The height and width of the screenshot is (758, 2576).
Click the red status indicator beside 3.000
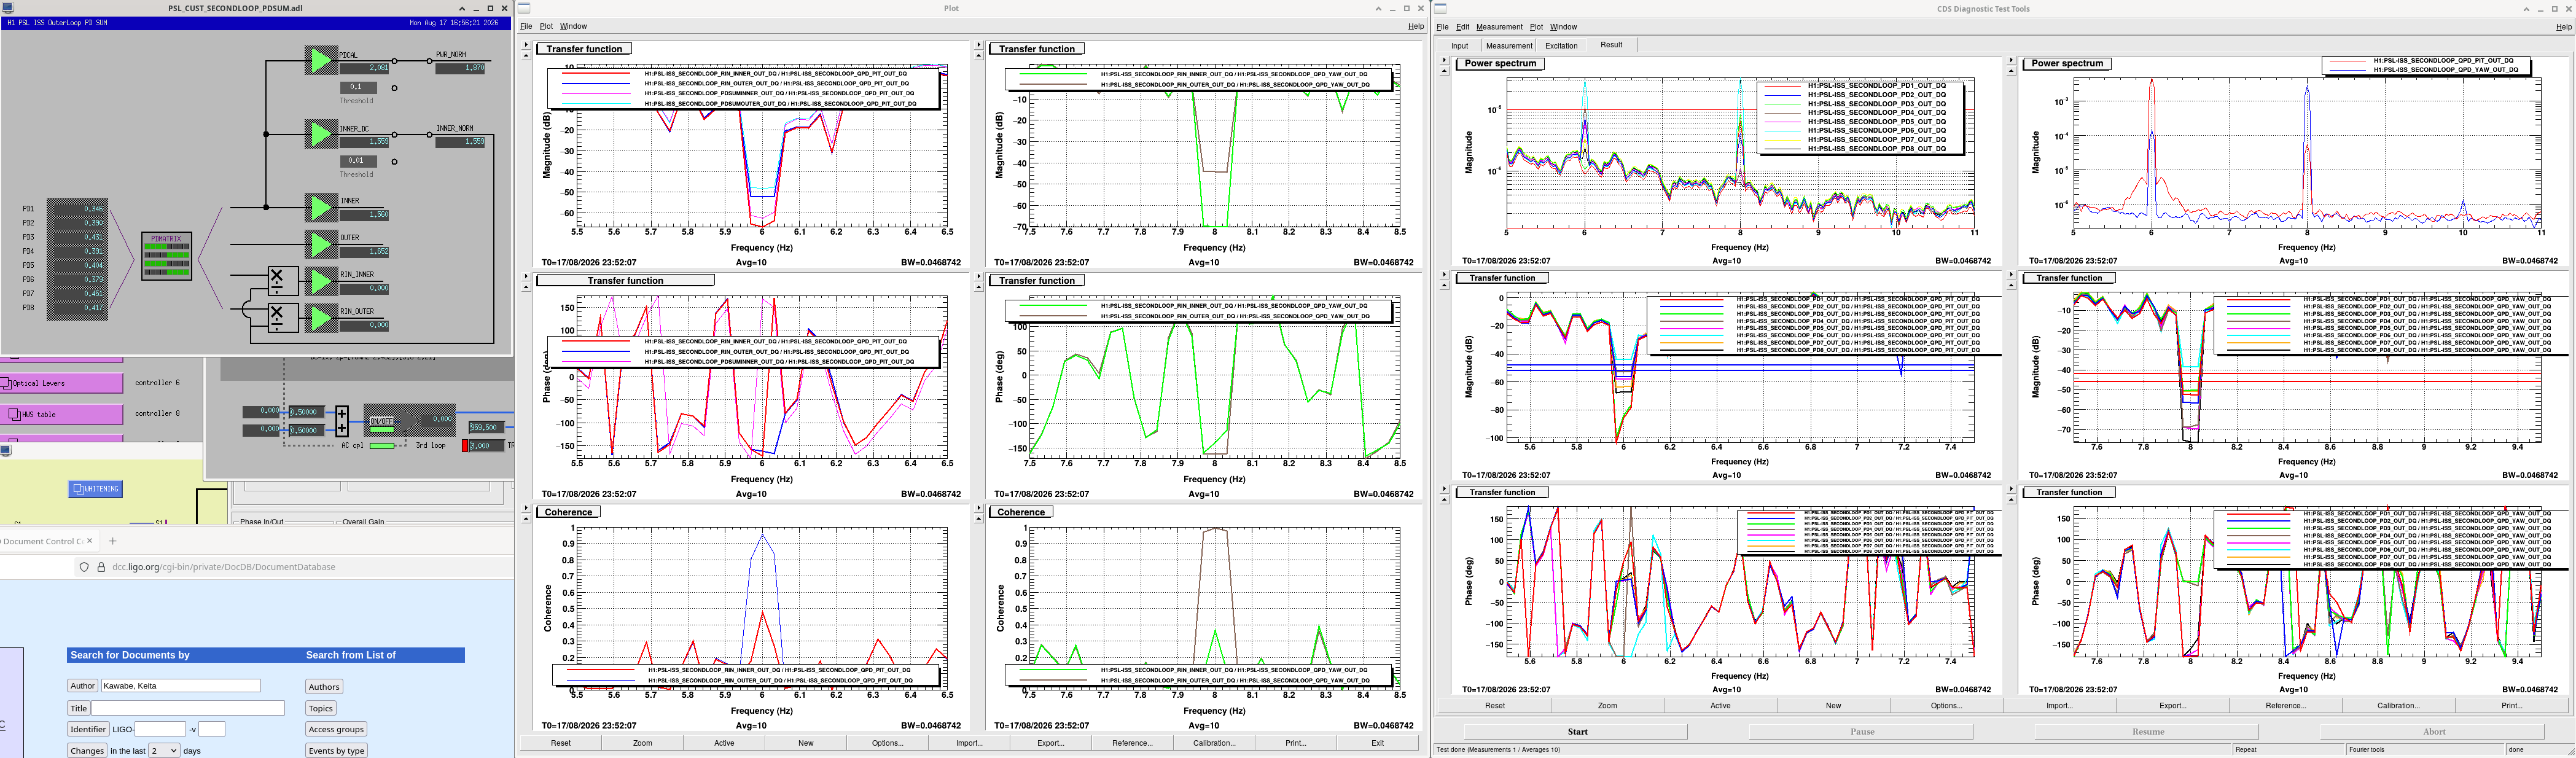[x=466, y=446]
